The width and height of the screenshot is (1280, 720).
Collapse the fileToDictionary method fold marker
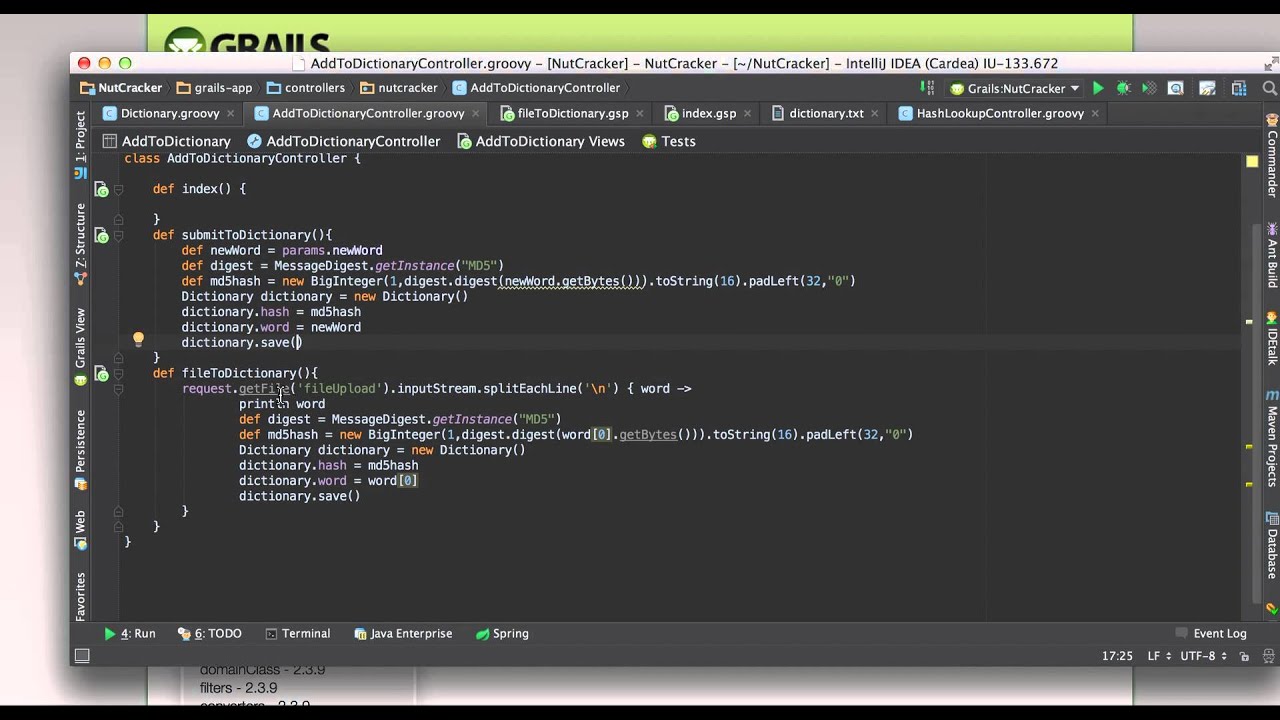point(118,374)
